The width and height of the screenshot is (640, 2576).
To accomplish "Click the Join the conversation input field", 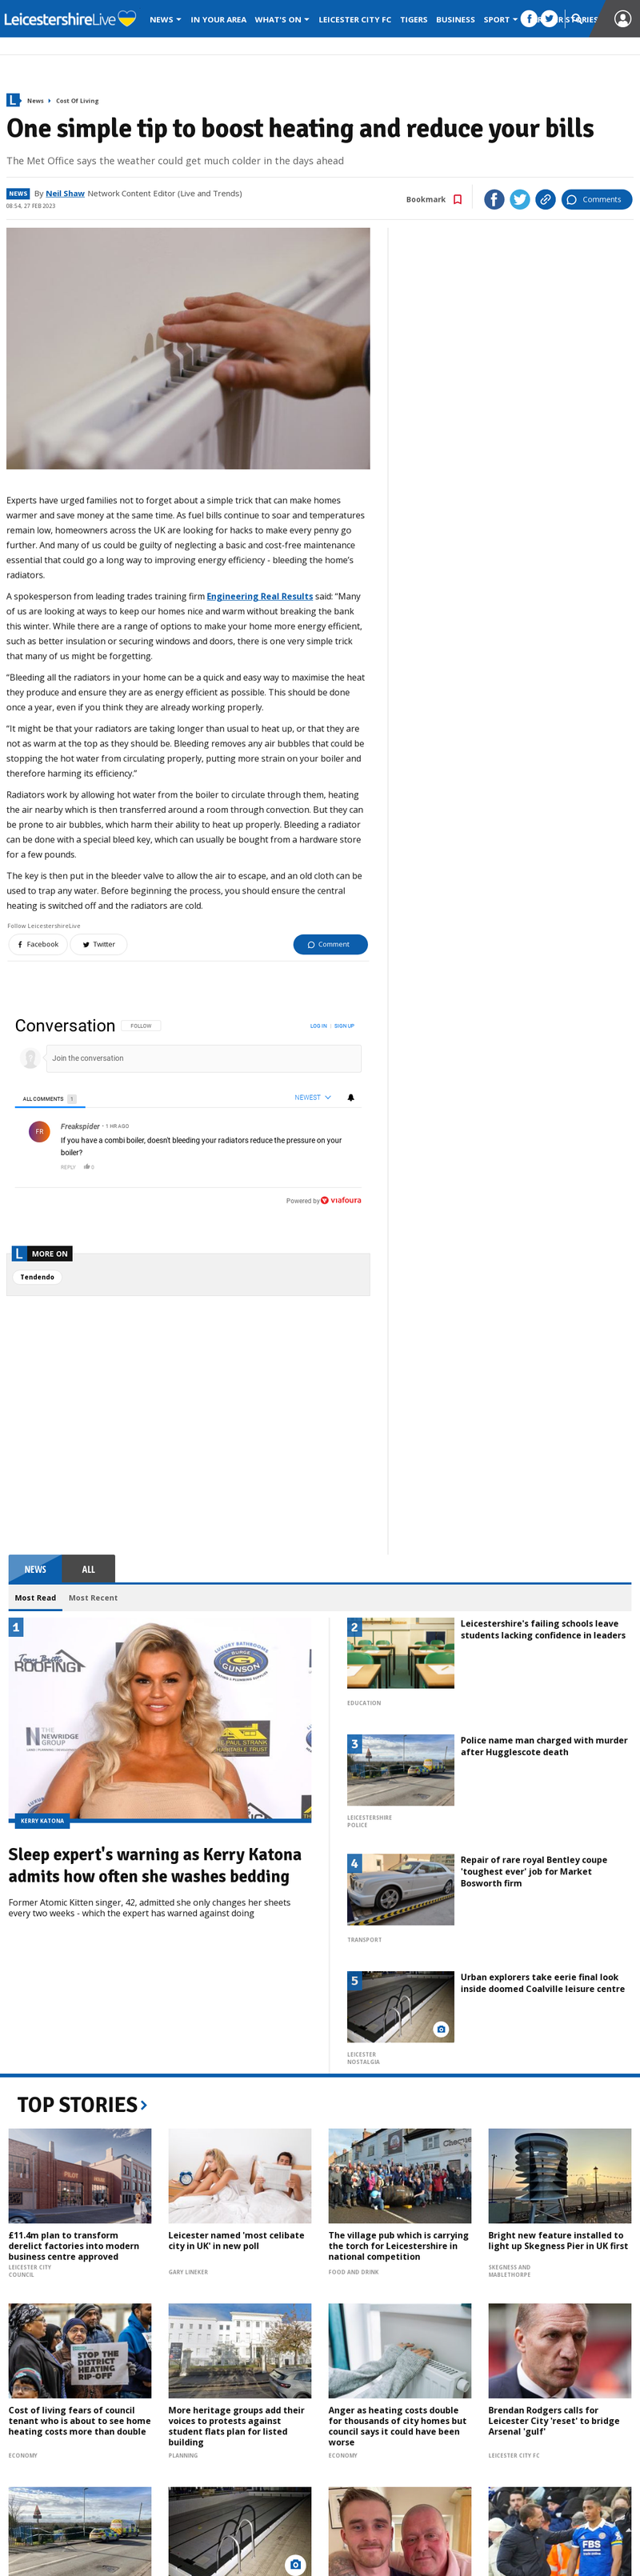I will [204, 1058].
